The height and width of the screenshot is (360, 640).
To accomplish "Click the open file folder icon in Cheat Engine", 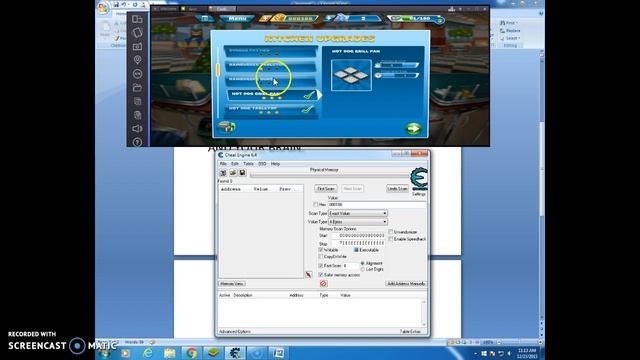I will (x=233, y=173).
